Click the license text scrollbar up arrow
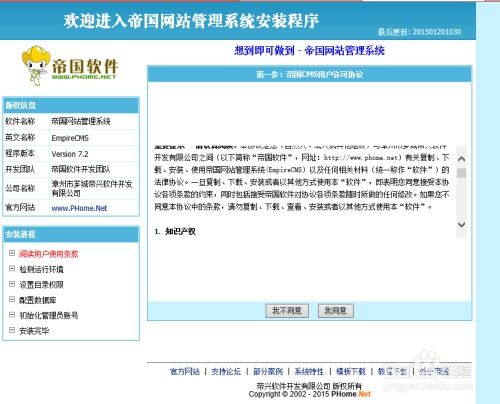Screen dimensions: 500x404 tap(462, 159)
